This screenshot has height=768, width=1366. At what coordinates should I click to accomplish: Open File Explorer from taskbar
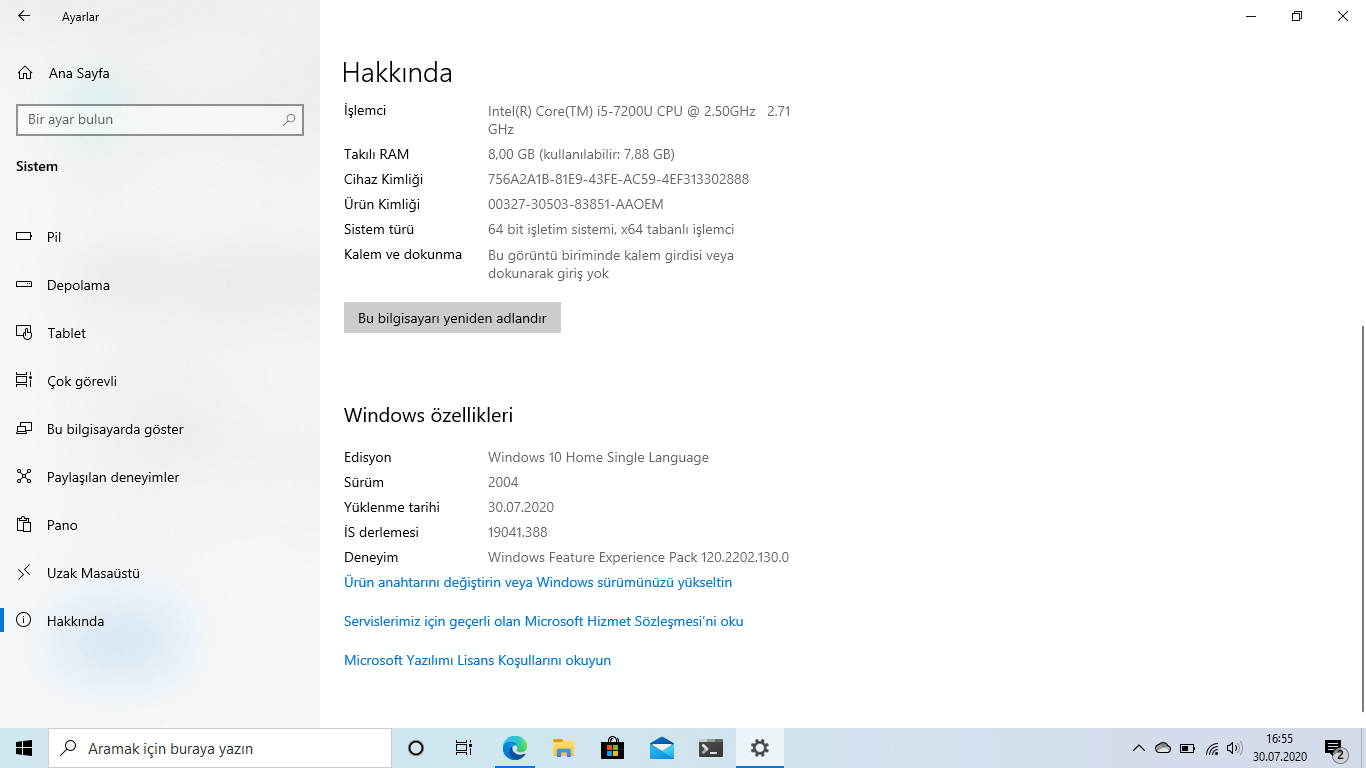pos(563,748)
